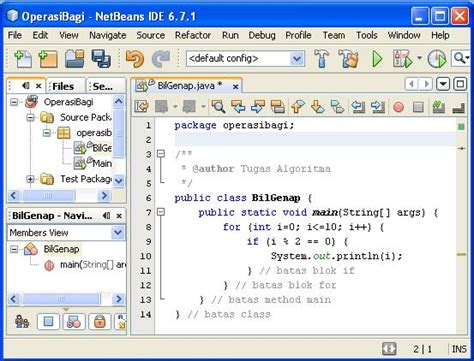Screen dimensions: 474x361
Task: Run the main project with green play icon
Action: (x=377, y=59)
